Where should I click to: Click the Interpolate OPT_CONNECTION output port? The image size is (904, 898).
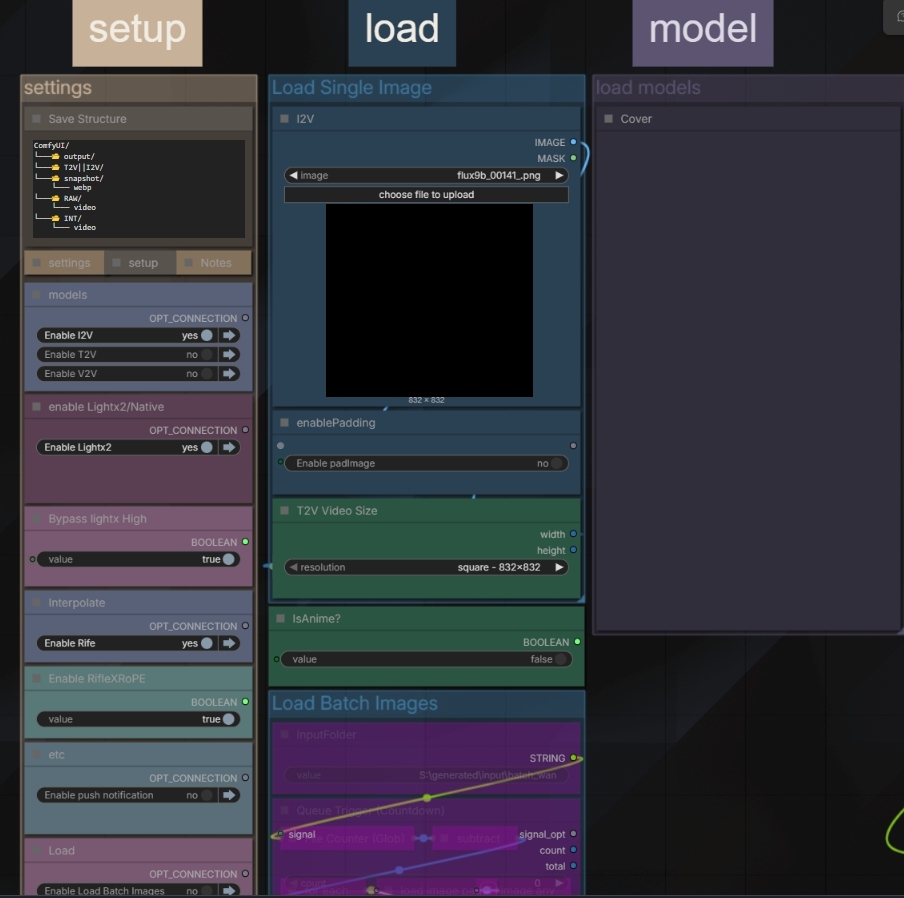245,625
